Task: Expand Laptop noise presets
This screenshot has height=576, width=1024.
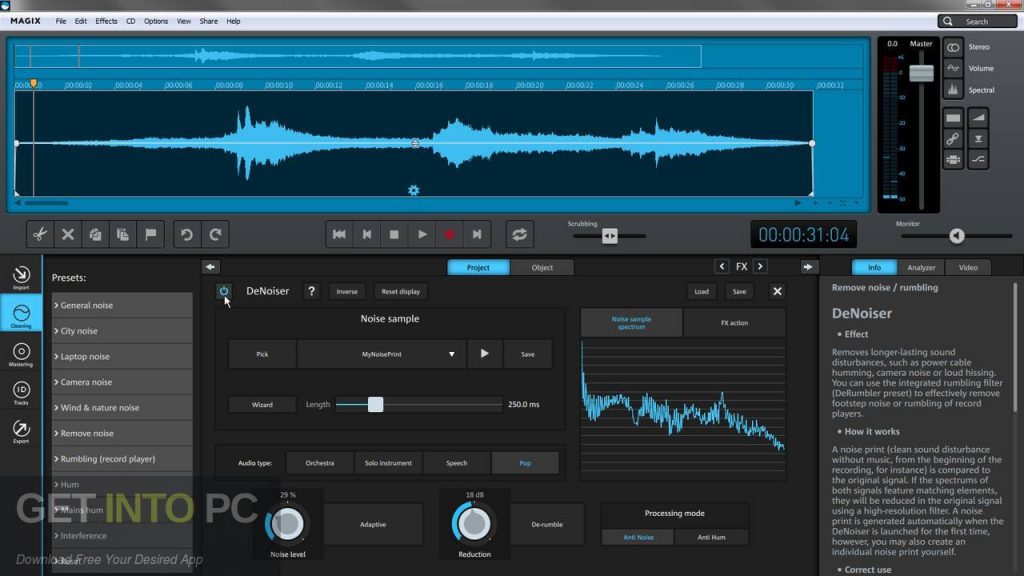Action: click(122, 356)
